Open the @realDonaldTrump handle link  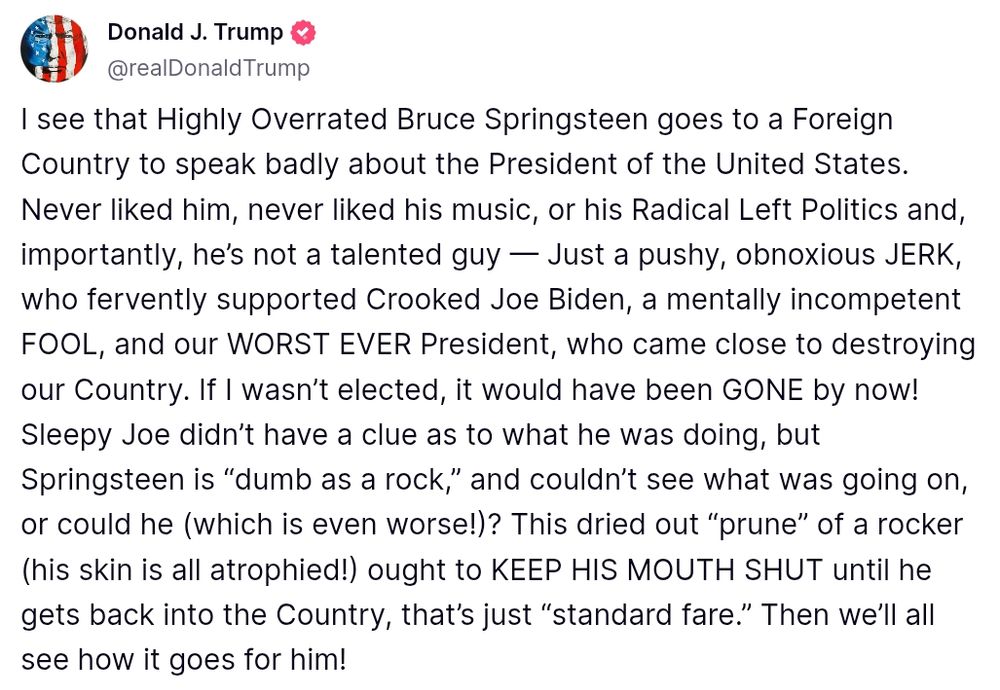tap(208, 68)
